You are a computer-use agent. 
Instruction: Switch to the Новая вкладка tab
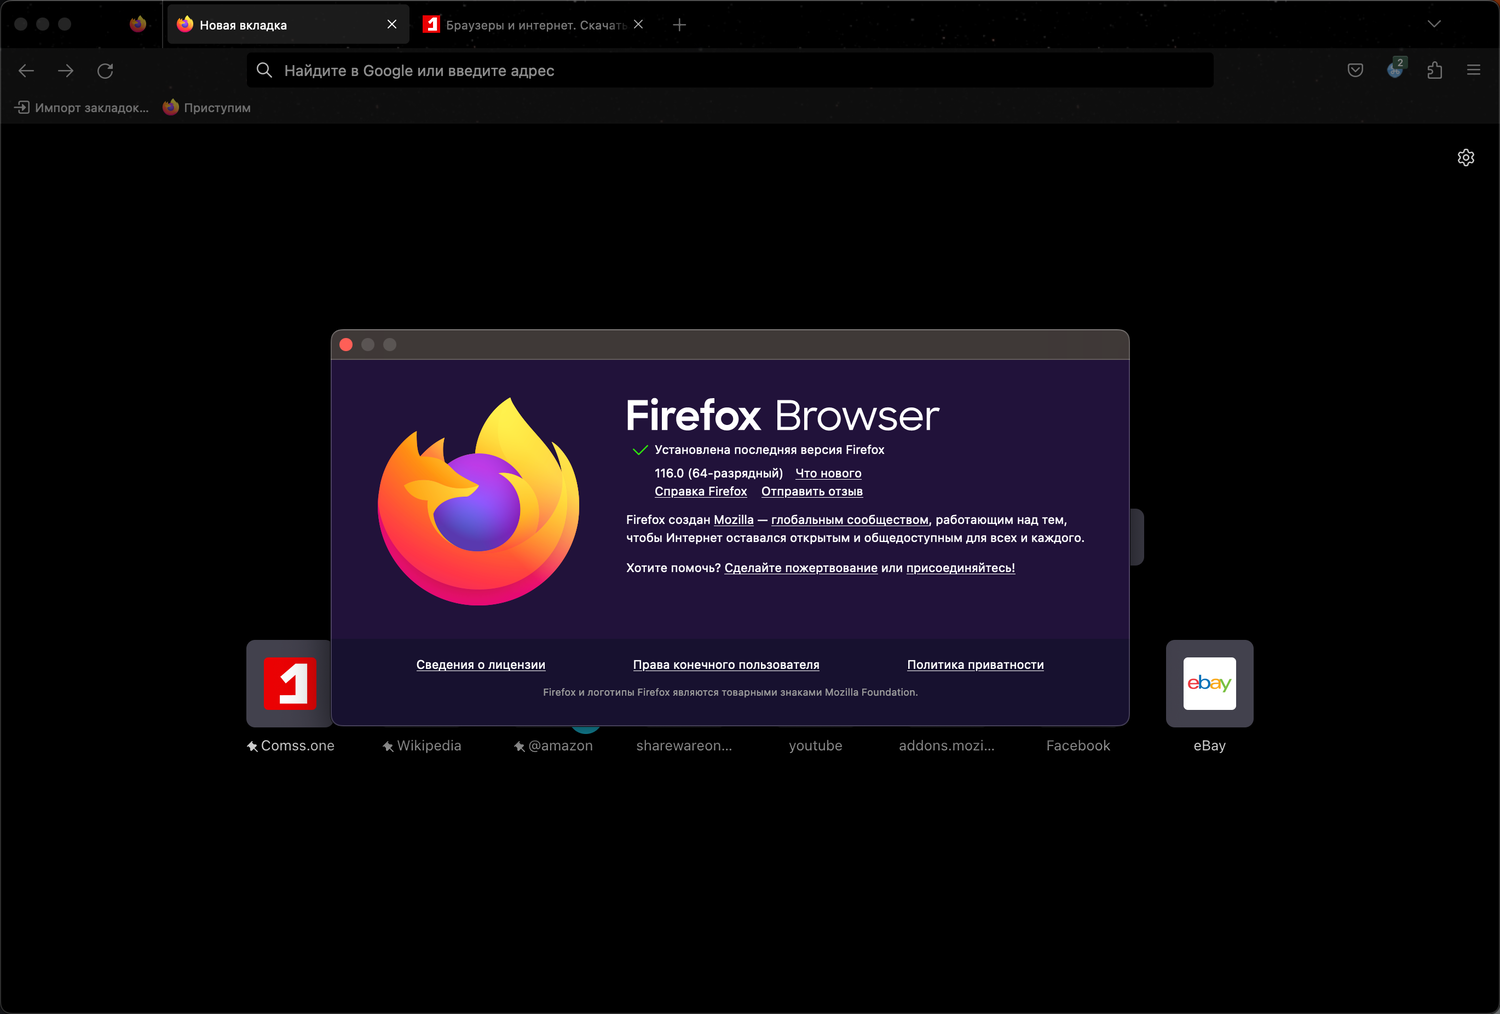(x=288, y=24)
